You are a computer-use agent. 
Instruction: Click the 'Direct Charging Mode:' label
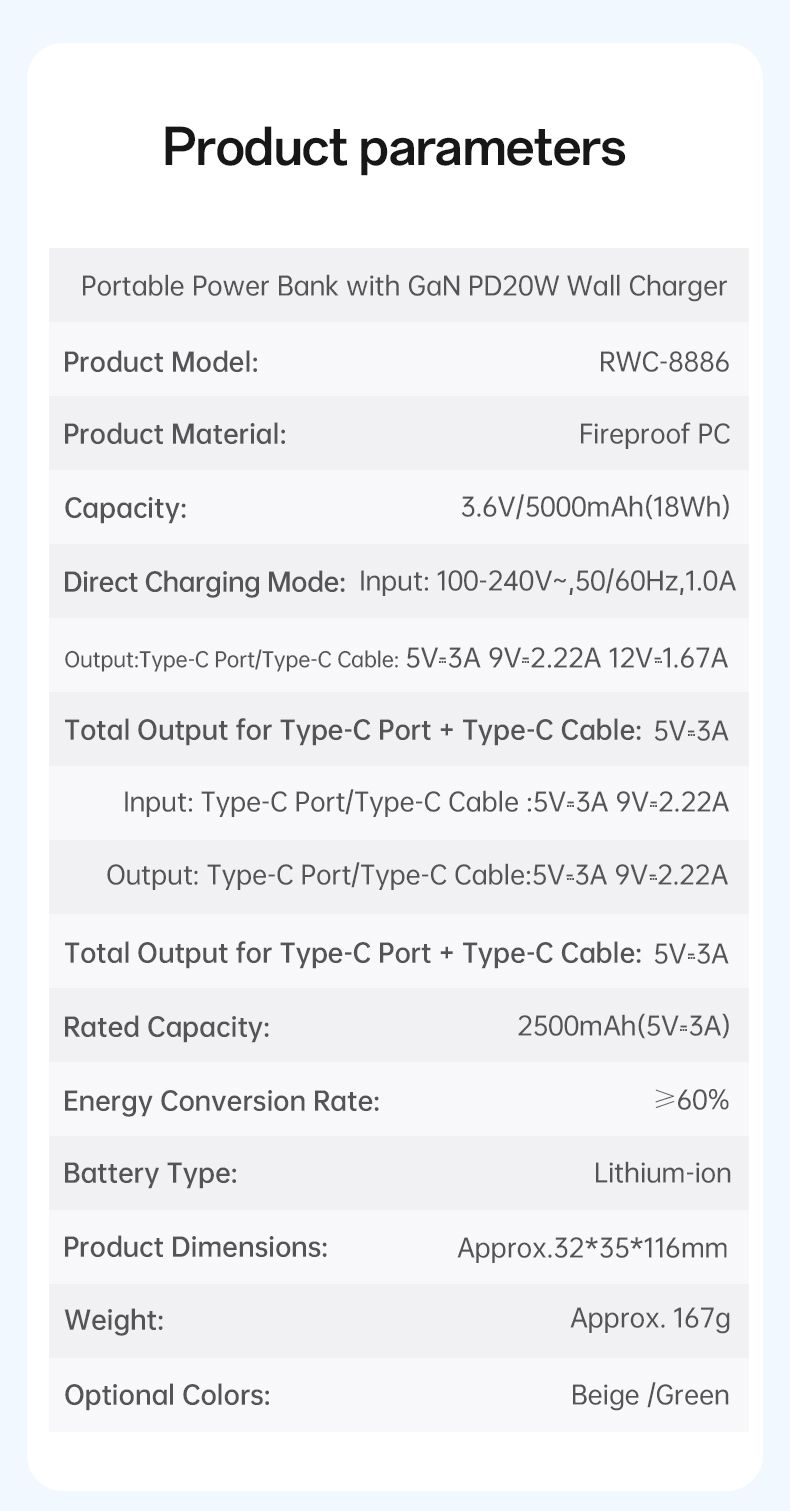click(205, 582)
